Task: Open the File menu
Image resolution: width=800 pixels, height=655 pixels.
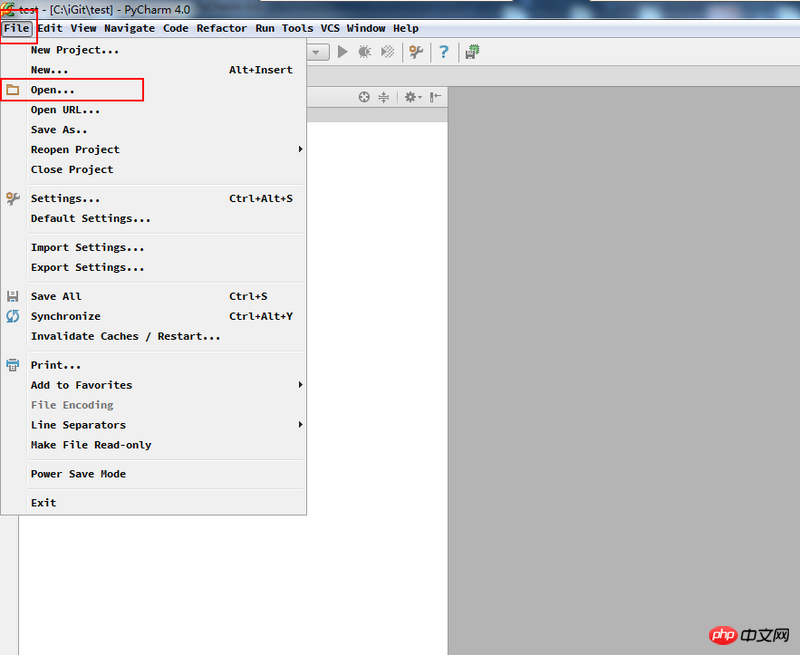Action: click(17, 28)
